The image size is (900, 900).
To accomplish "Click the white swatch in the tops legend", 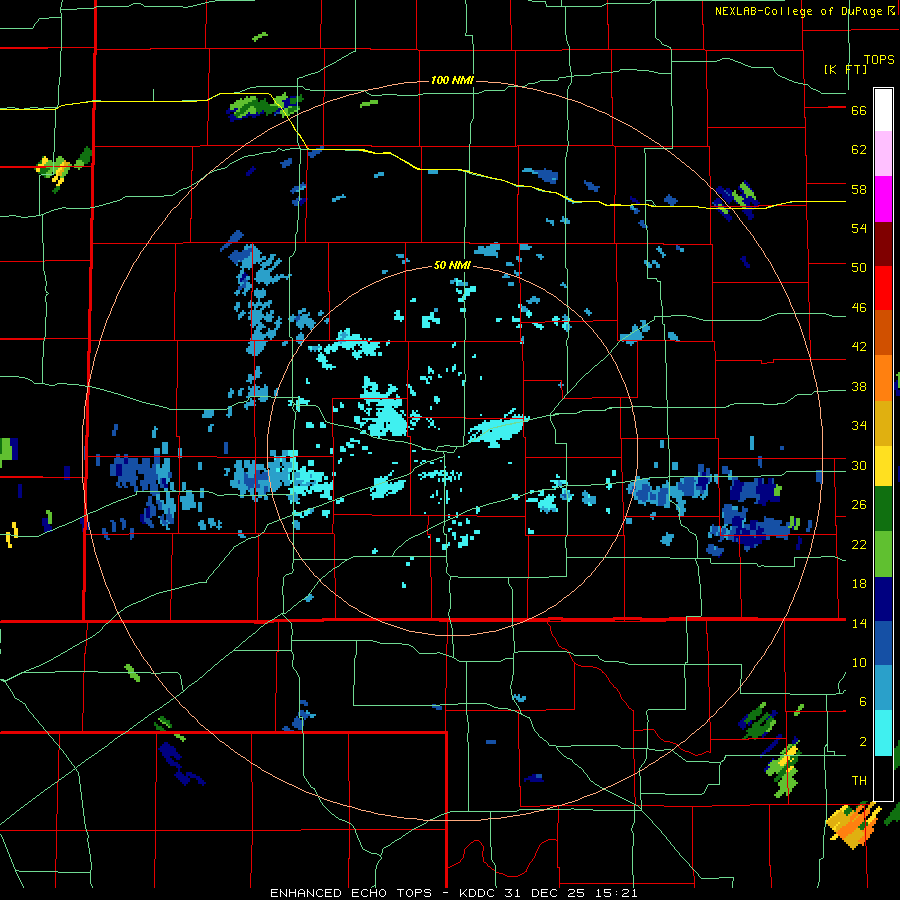I will [x=883, y=110].
